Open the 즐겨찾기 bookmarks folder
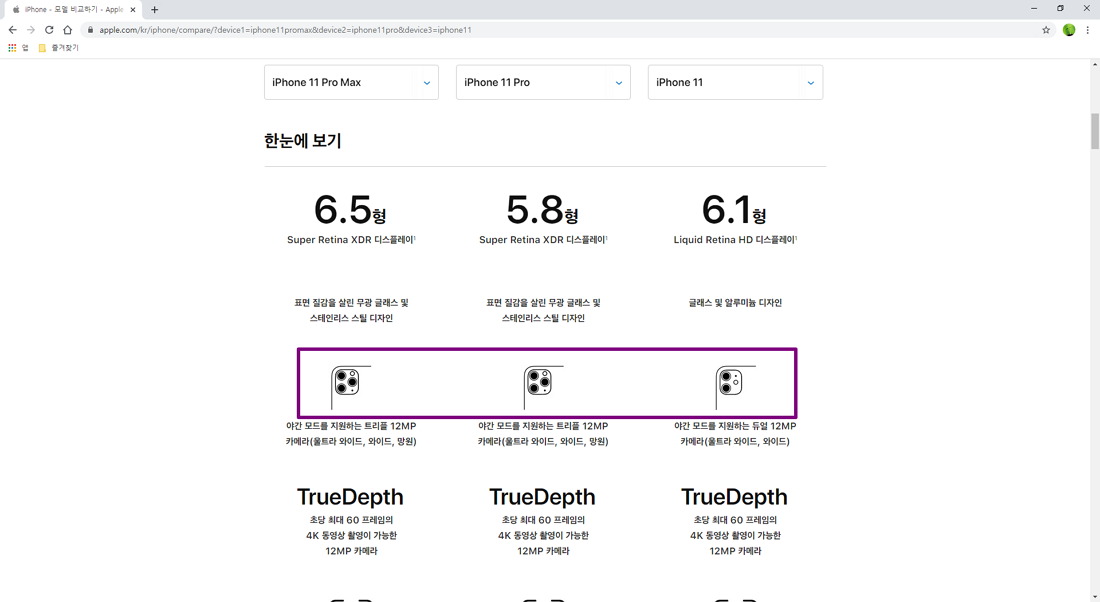Viewport: 1100px width, 602px height. [58, 48]
